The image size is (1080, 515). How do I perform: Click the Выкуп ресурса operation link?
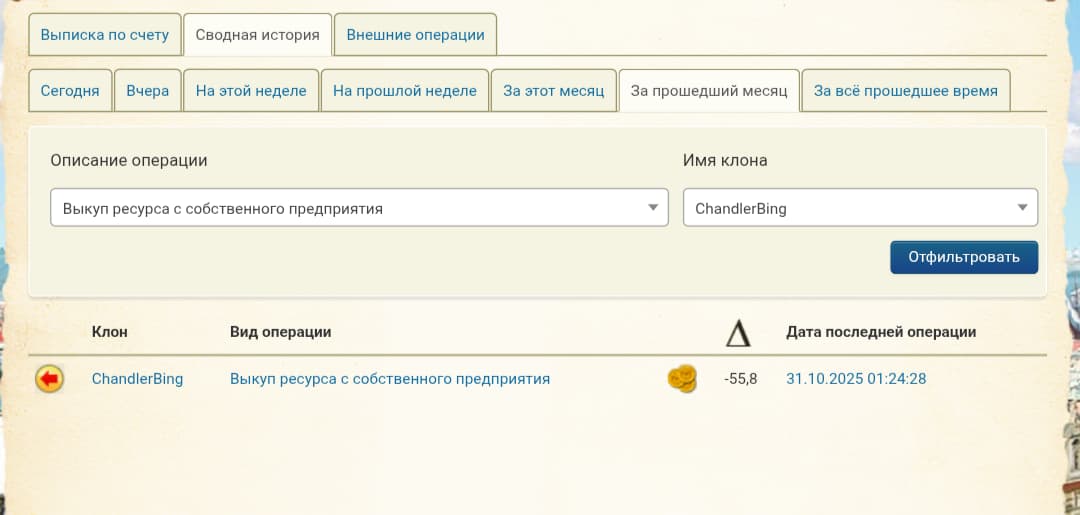390,379
